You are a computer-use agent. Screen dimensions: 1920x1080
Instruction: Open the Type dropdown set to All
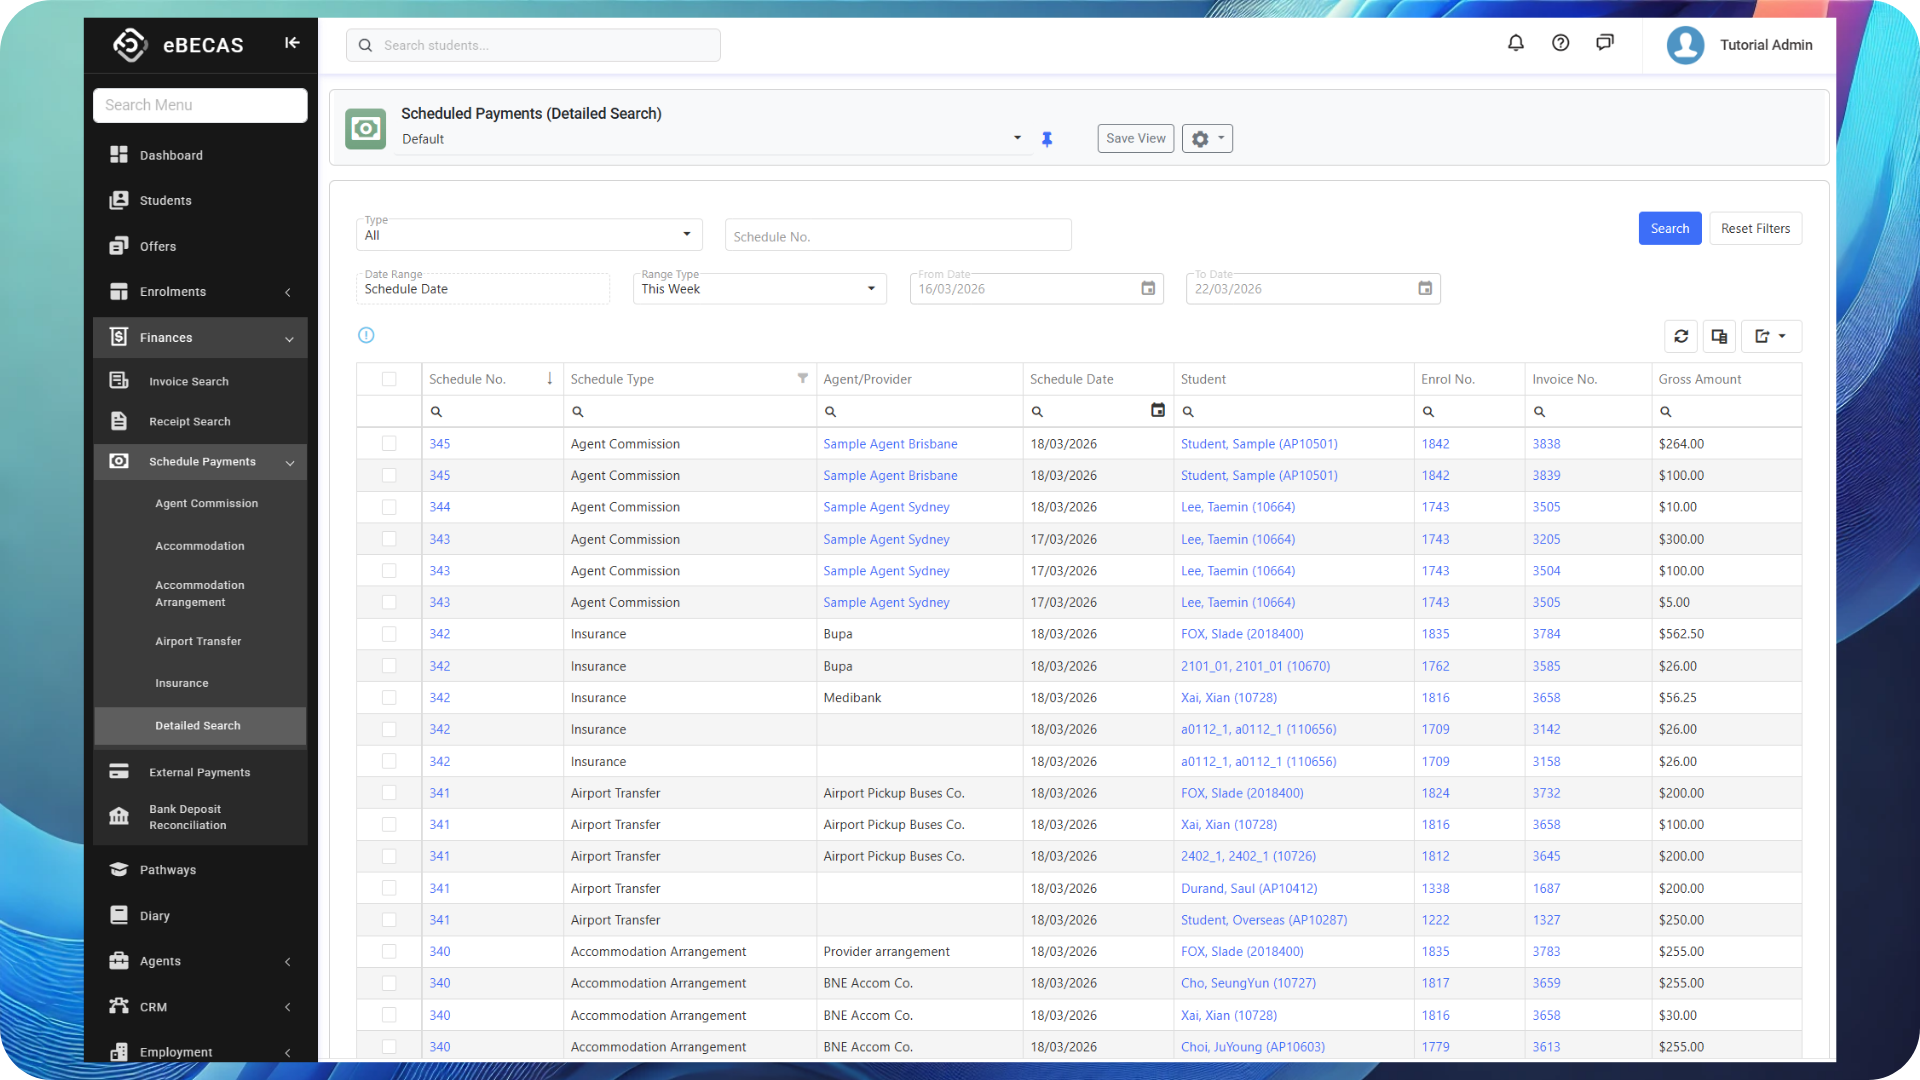529,235
